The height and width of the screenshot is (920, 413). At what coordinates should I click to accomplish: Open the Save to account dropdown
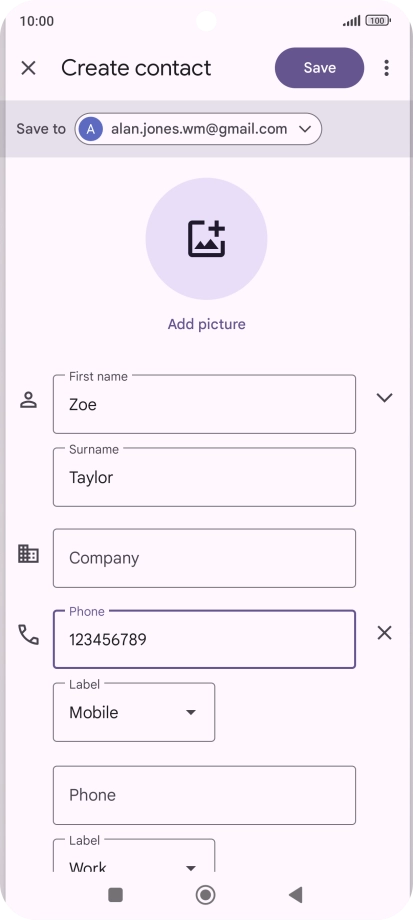198,129
